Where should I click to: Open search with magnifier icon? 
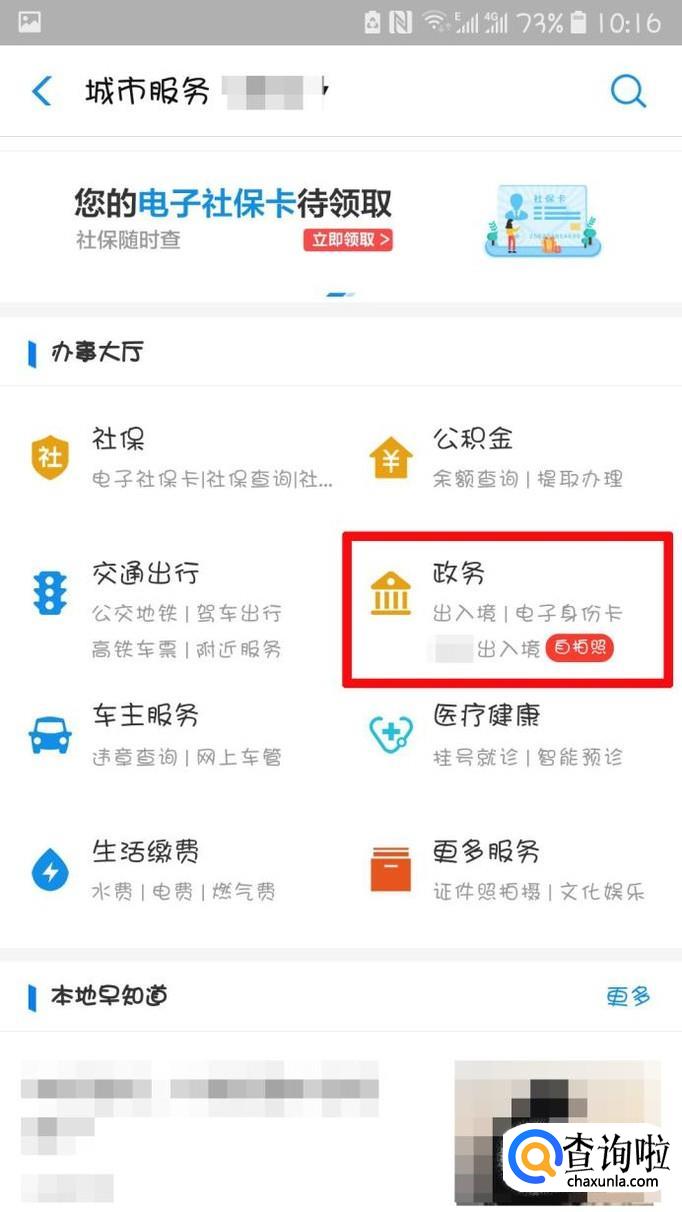pyautogui.click(x=629, y=92)
